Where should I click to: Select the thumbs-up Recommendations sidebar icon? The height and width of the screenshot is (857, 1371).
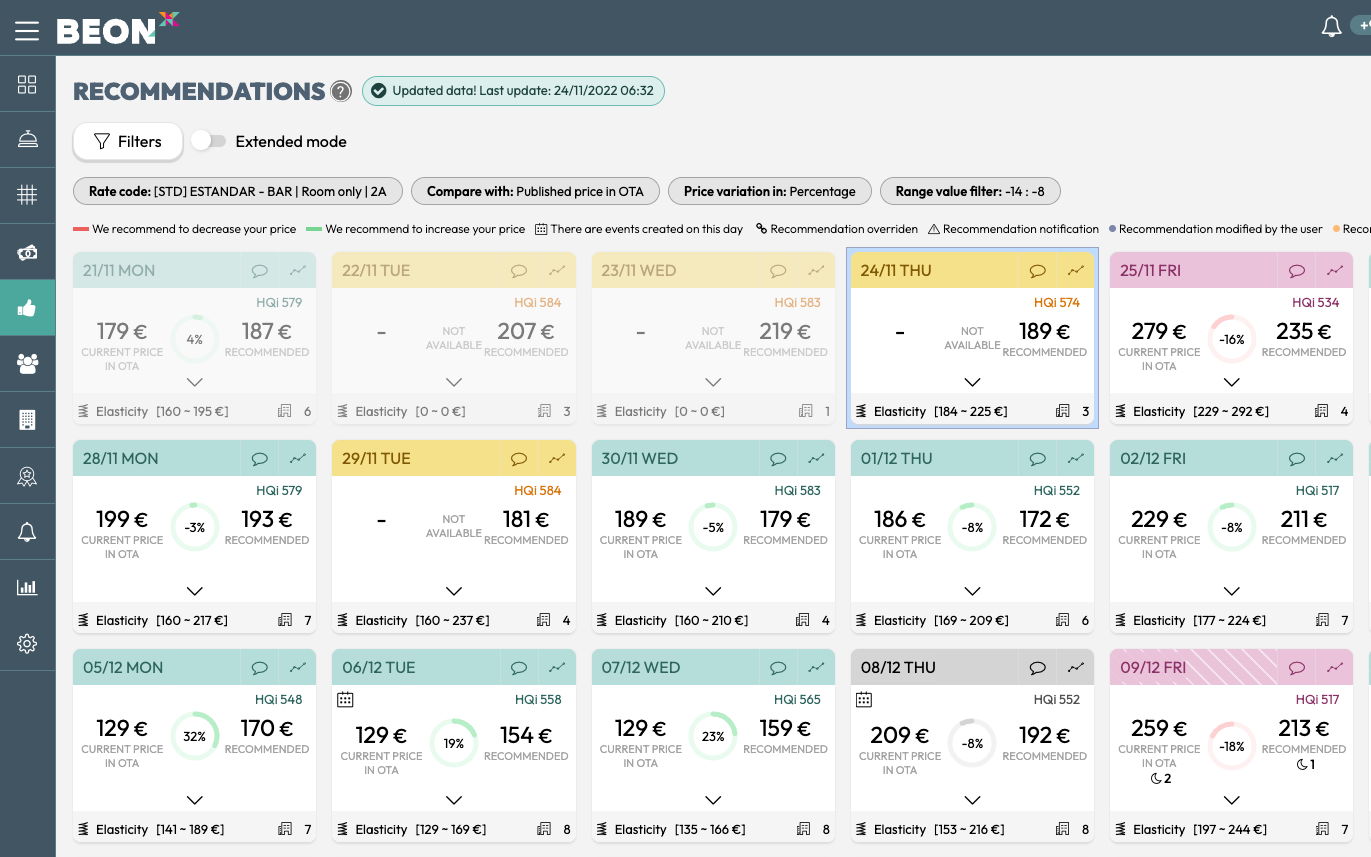27,308
